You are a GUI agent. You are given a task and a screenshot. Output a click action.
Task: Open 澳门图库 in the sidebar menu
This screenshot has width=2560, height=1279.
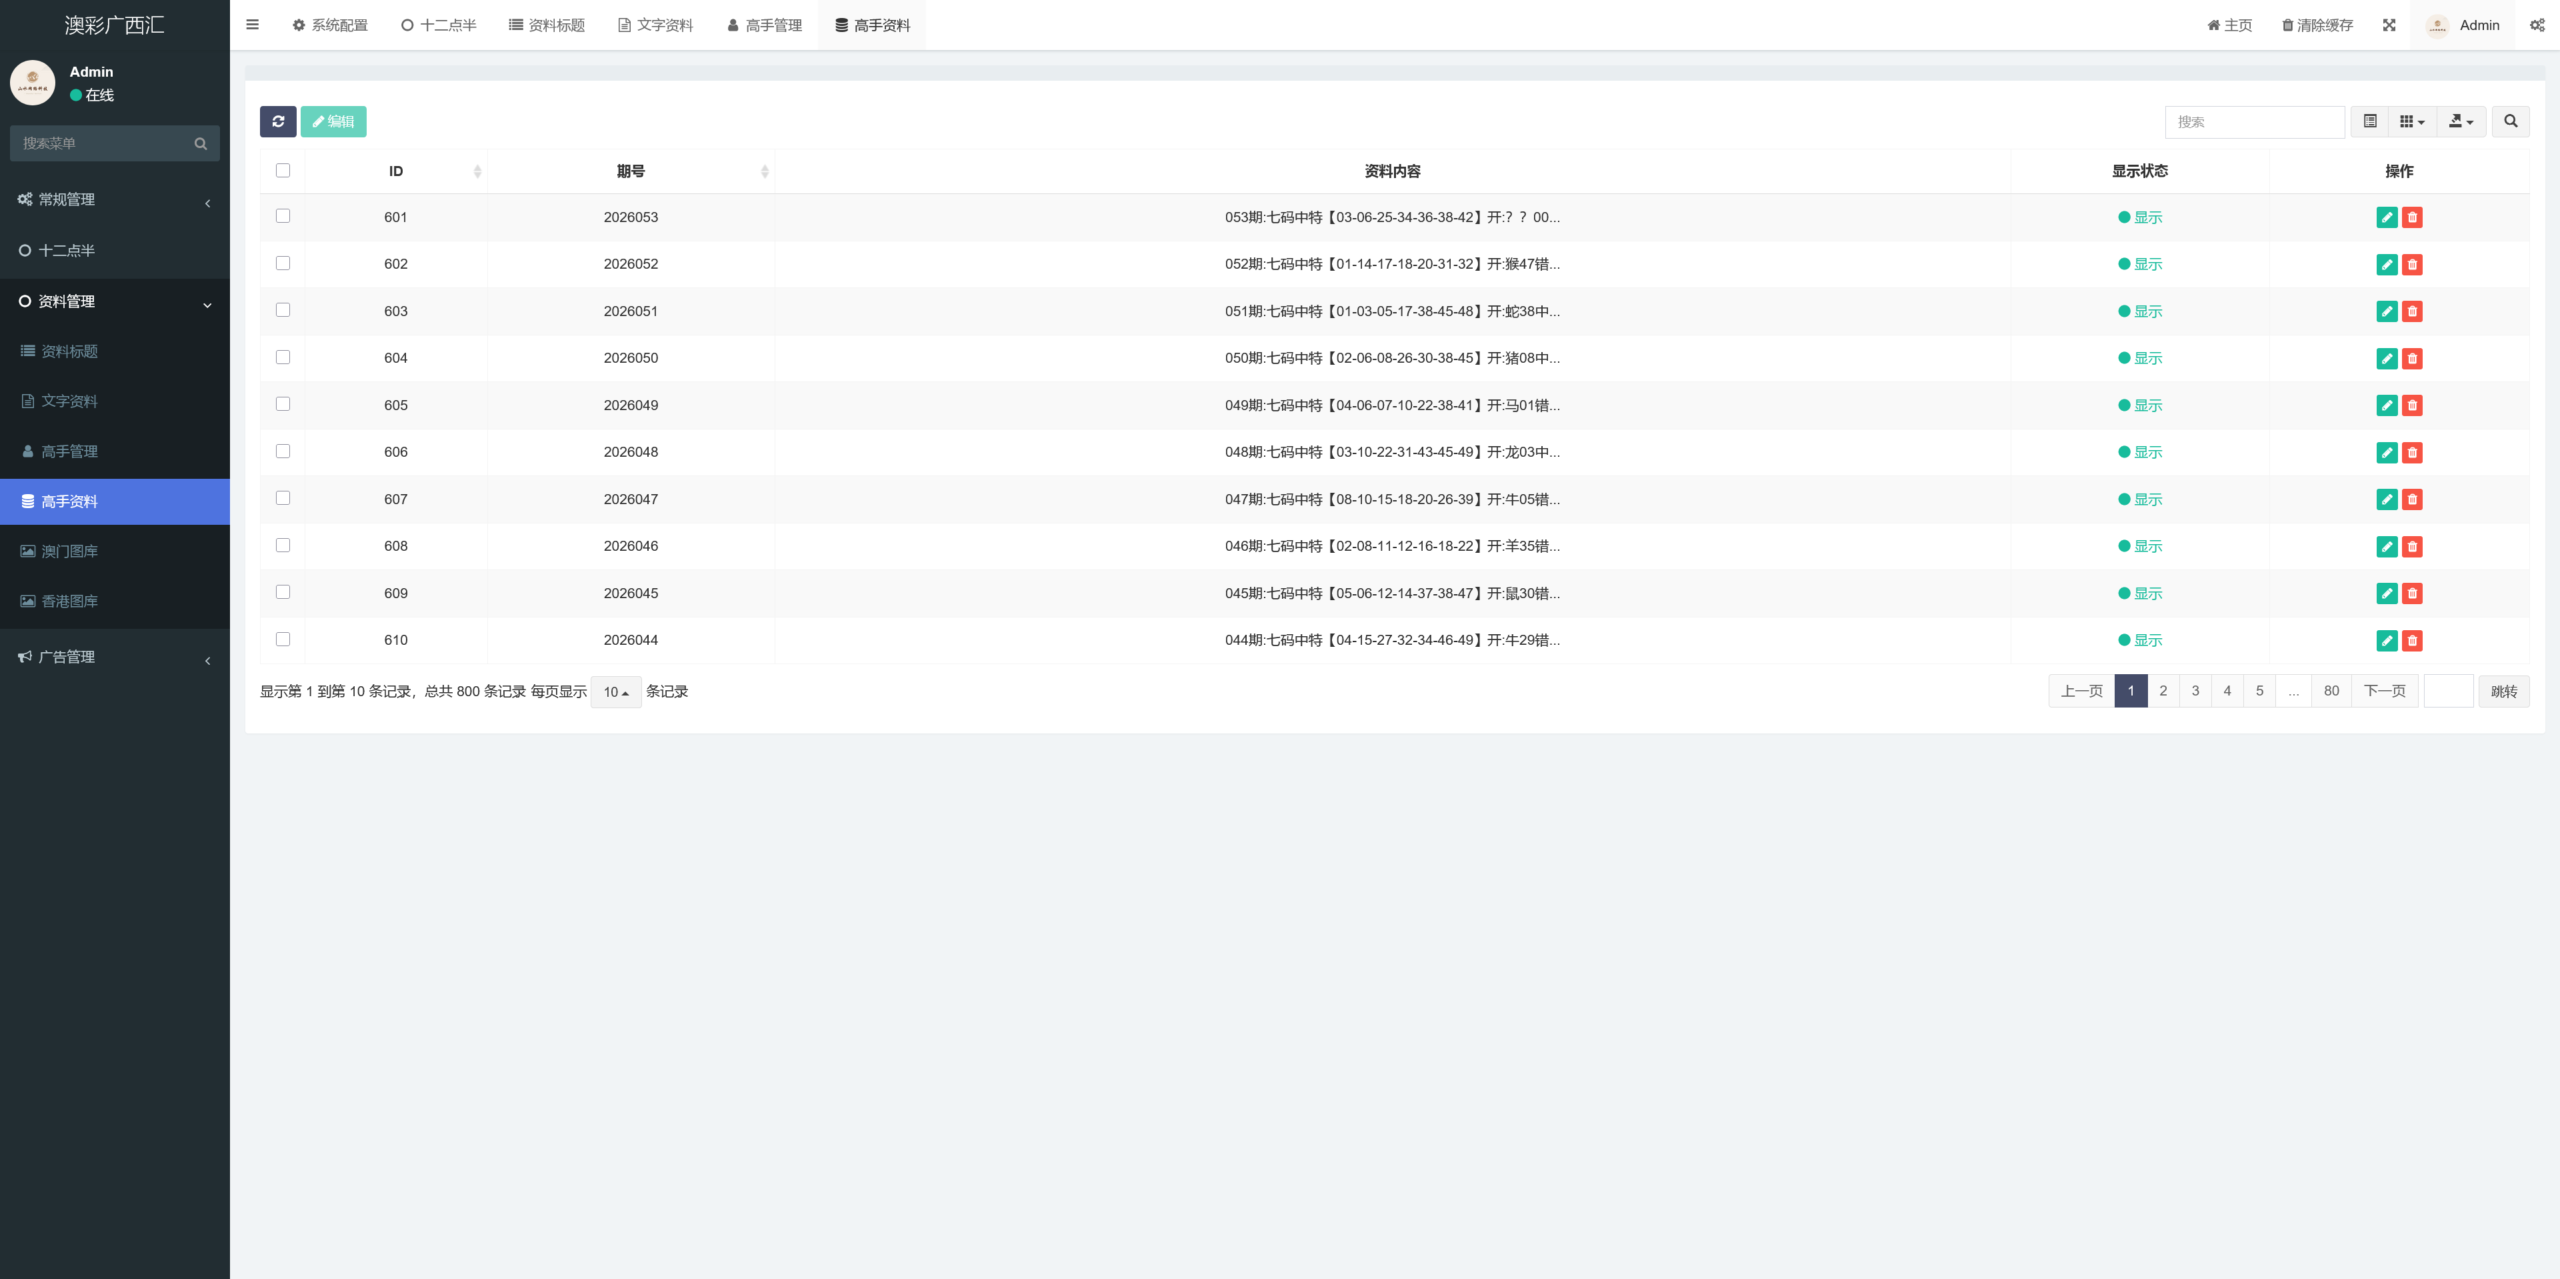[70, 551]
